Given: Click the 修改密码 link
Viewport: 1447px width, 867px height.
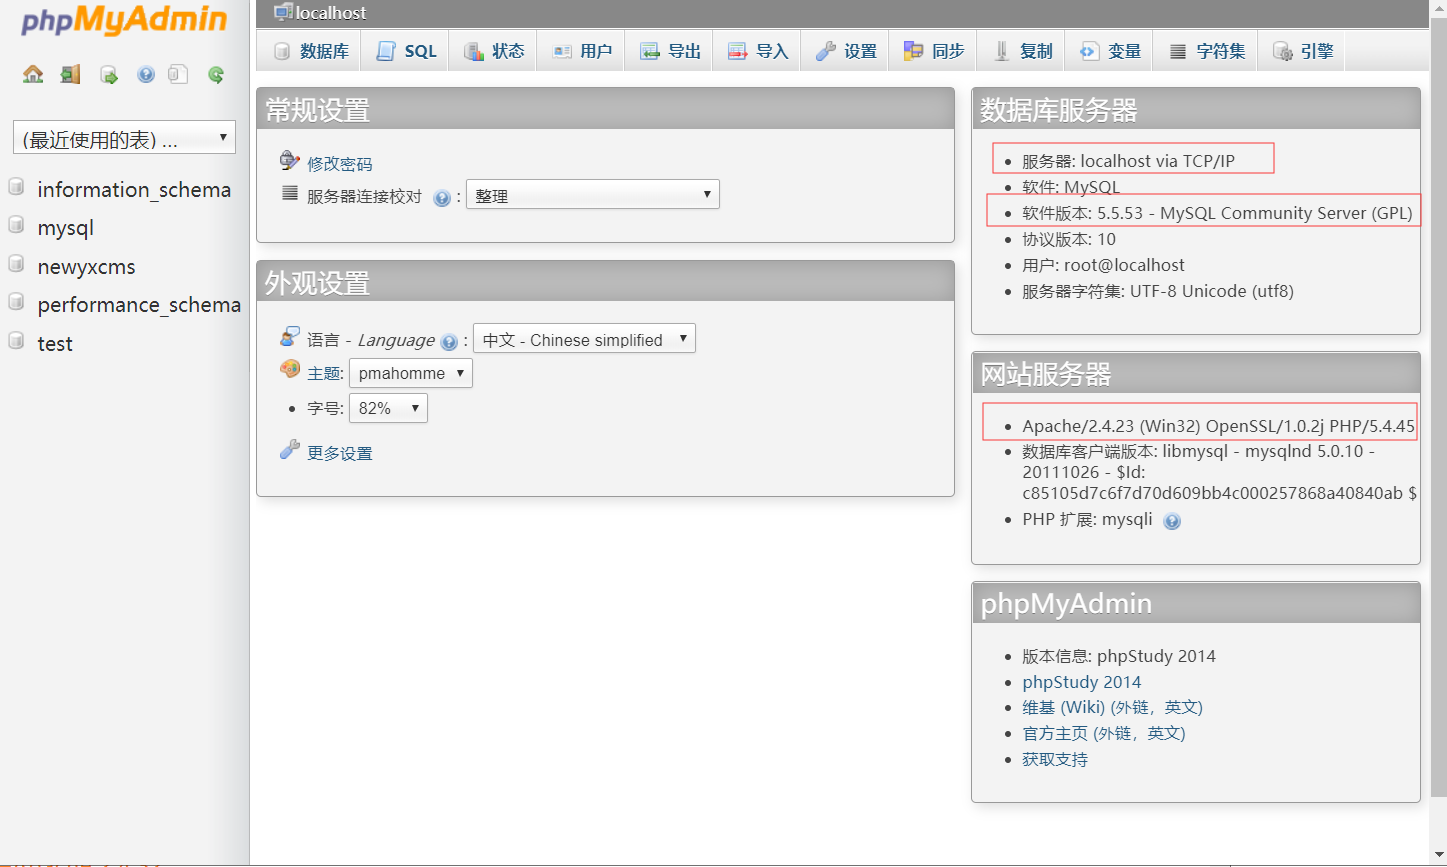Looking at the screenshot, I should 340,164.
